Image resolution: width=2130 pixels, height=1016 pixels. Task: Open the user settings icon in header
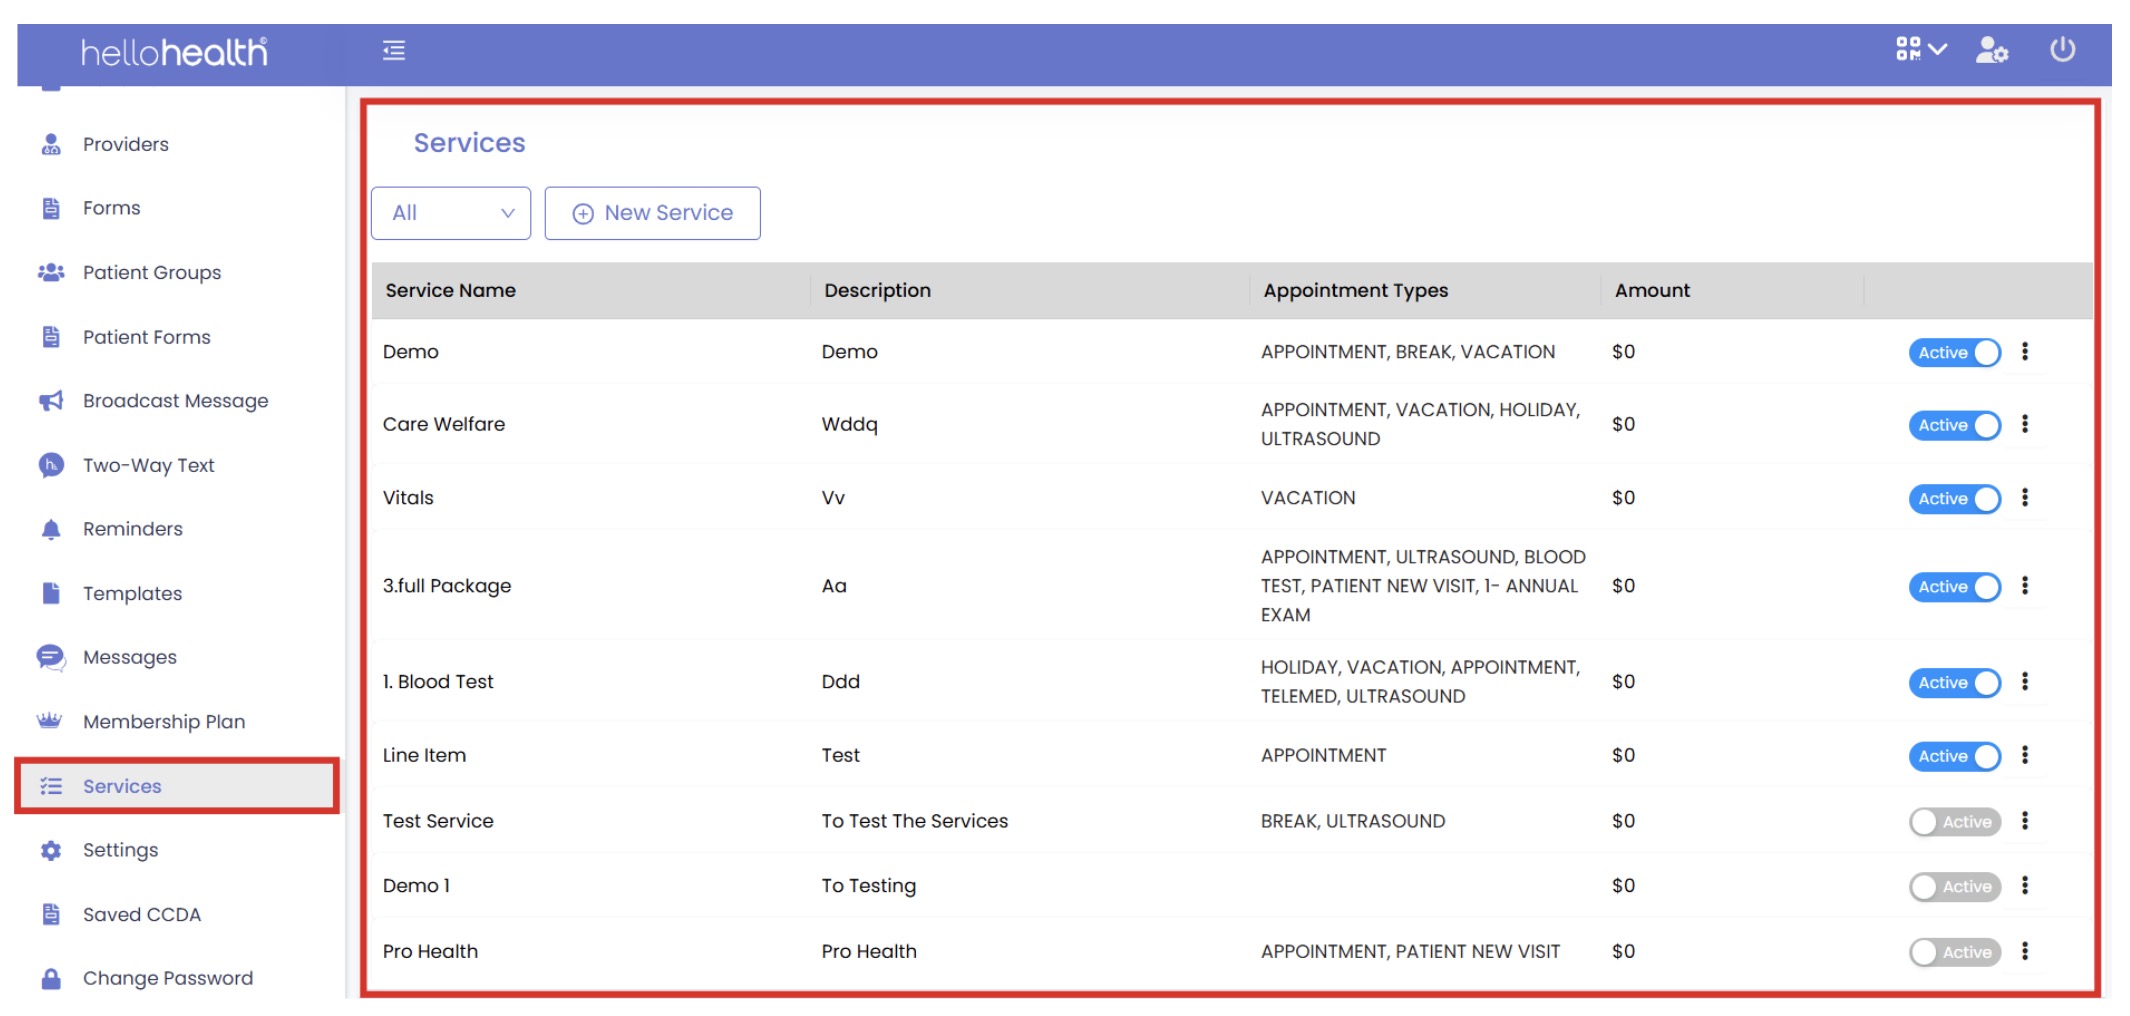coord(1991,50)
